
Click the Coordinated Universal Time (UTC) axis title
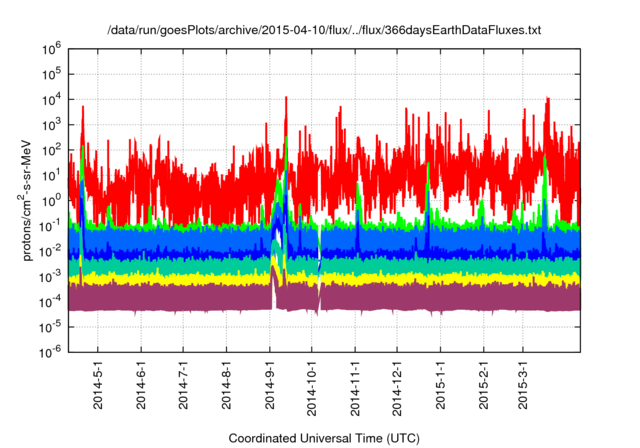point(324,439)
